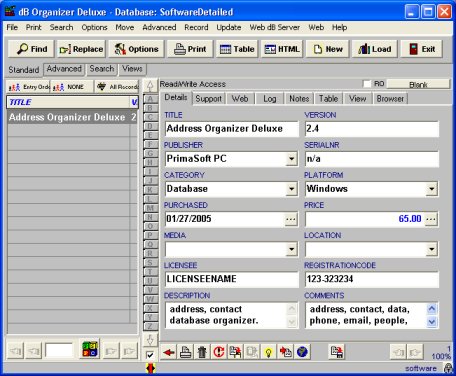456x376 pixels.
Task: Click the Options toolbar button with tools icon
Action: pyautogui.click(x=136, y=49)
